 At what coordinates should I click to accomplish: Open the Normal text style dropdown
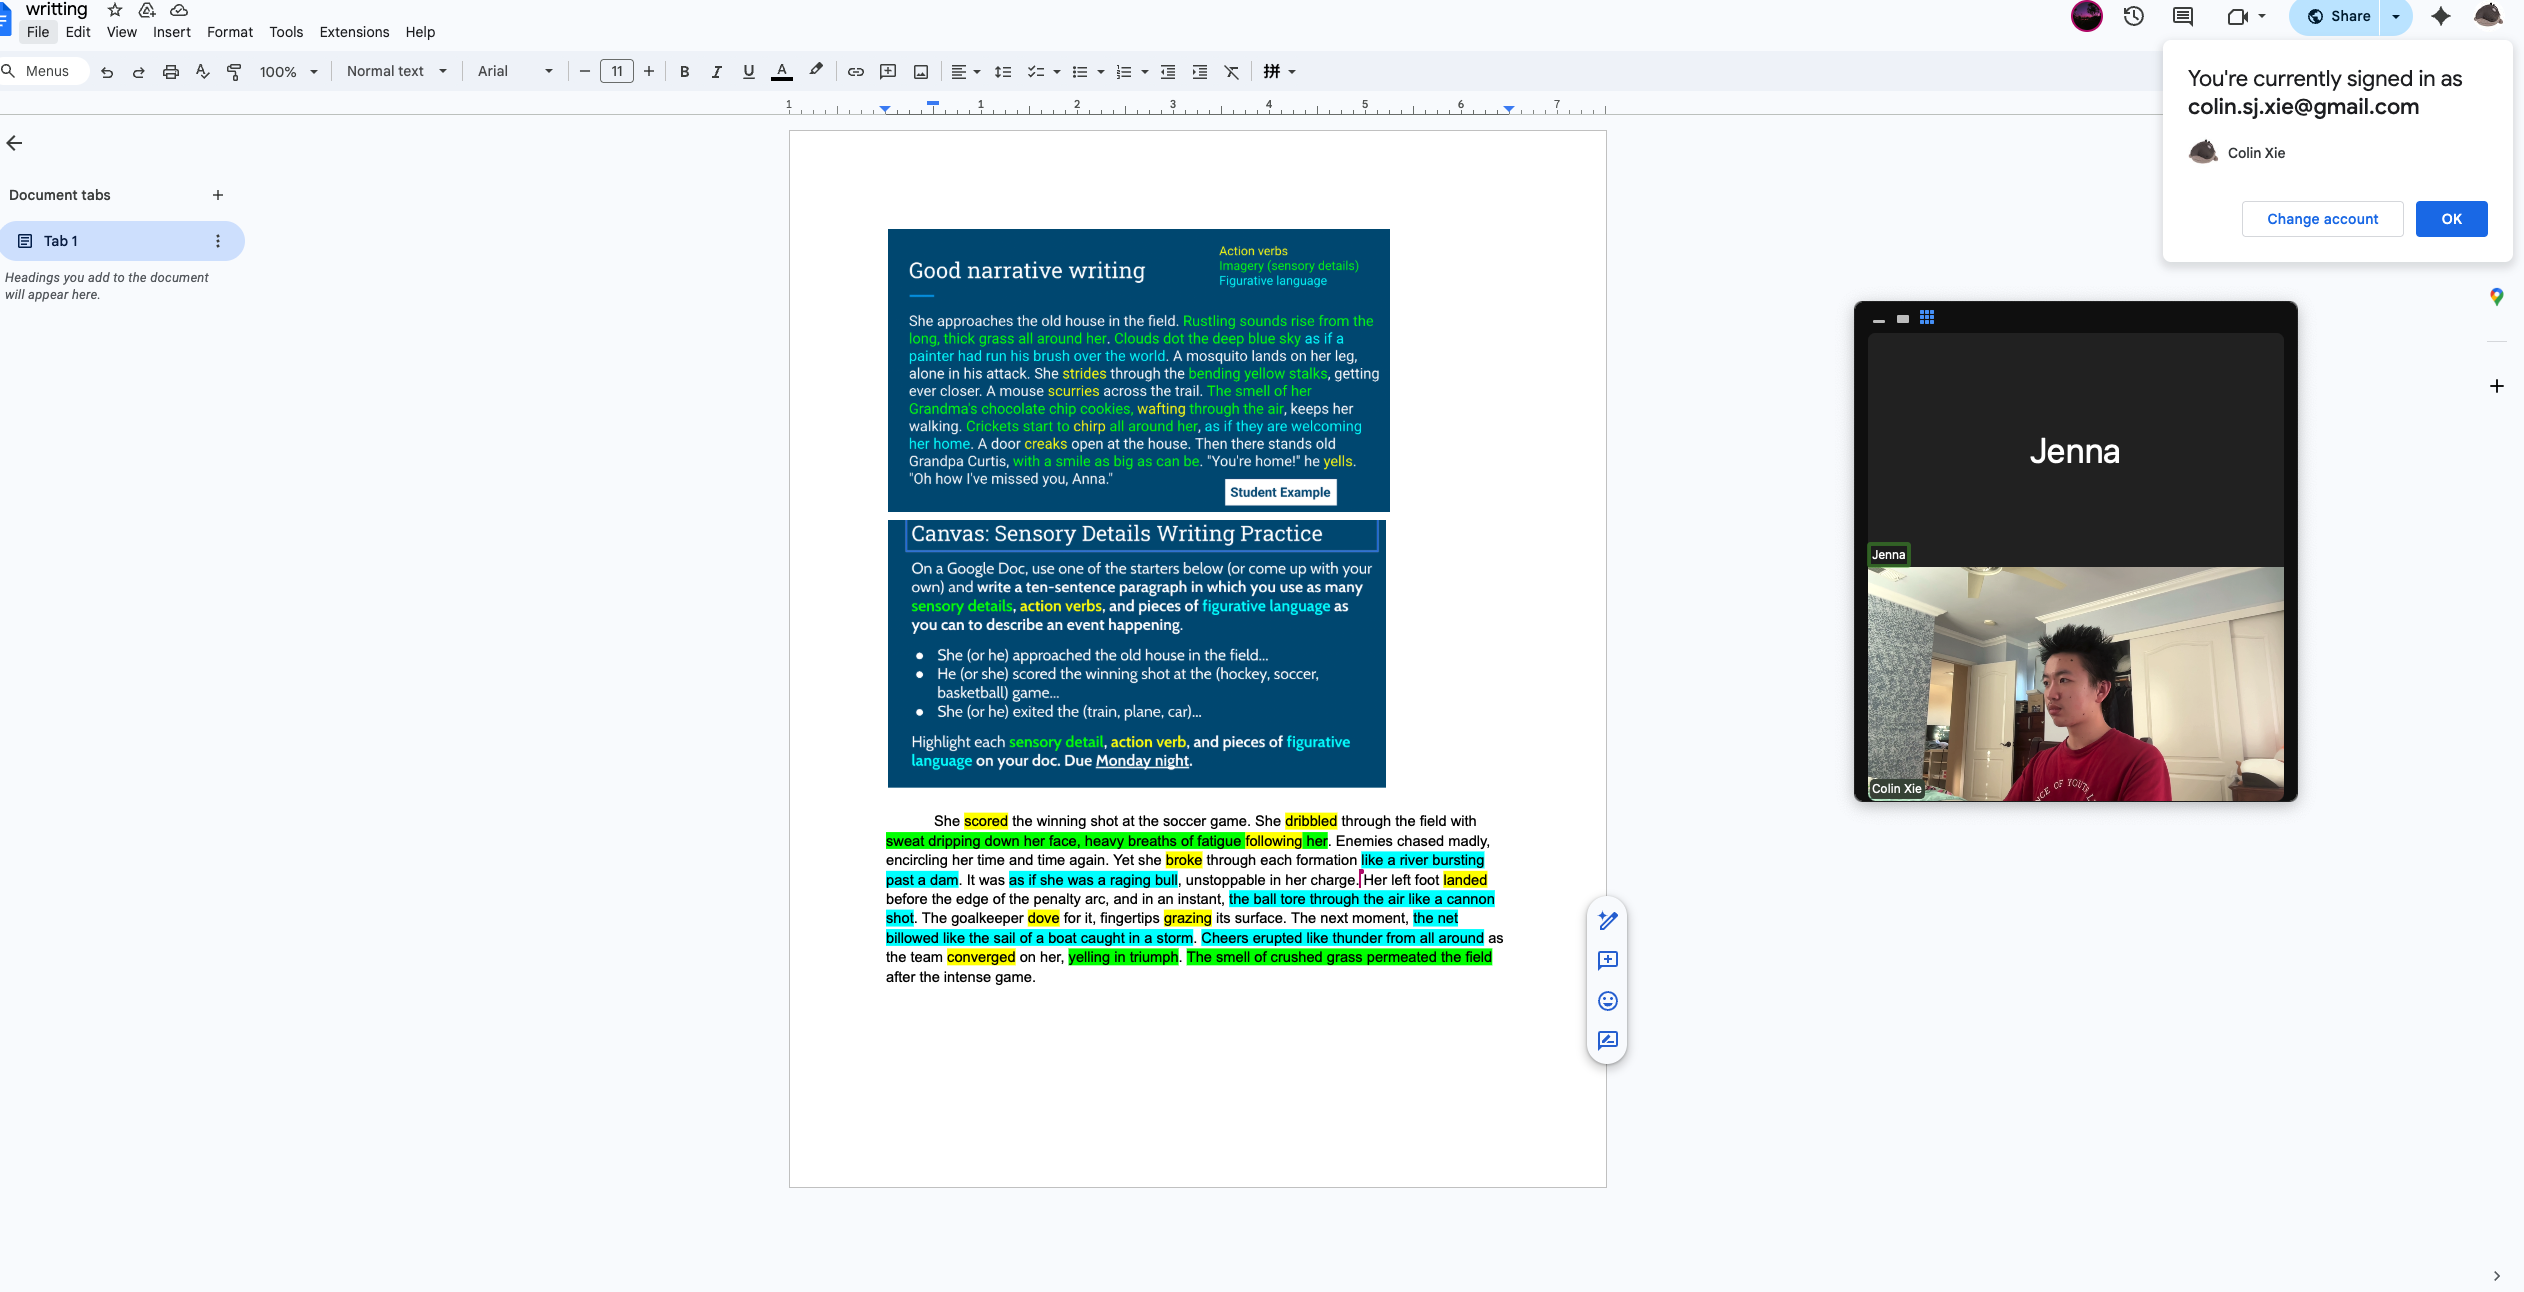click(x=396, y=72)
